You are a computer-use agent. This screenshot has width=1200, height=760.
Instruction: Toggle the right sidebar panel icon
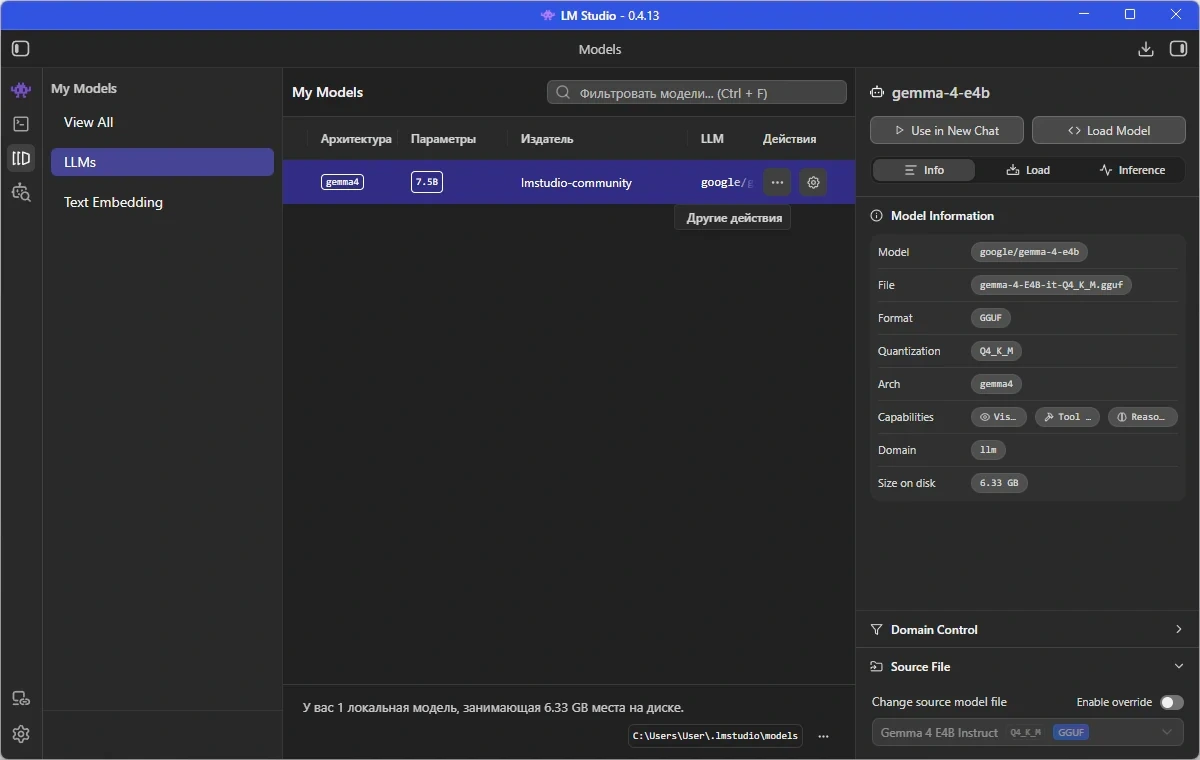[x=1178, y=49]
